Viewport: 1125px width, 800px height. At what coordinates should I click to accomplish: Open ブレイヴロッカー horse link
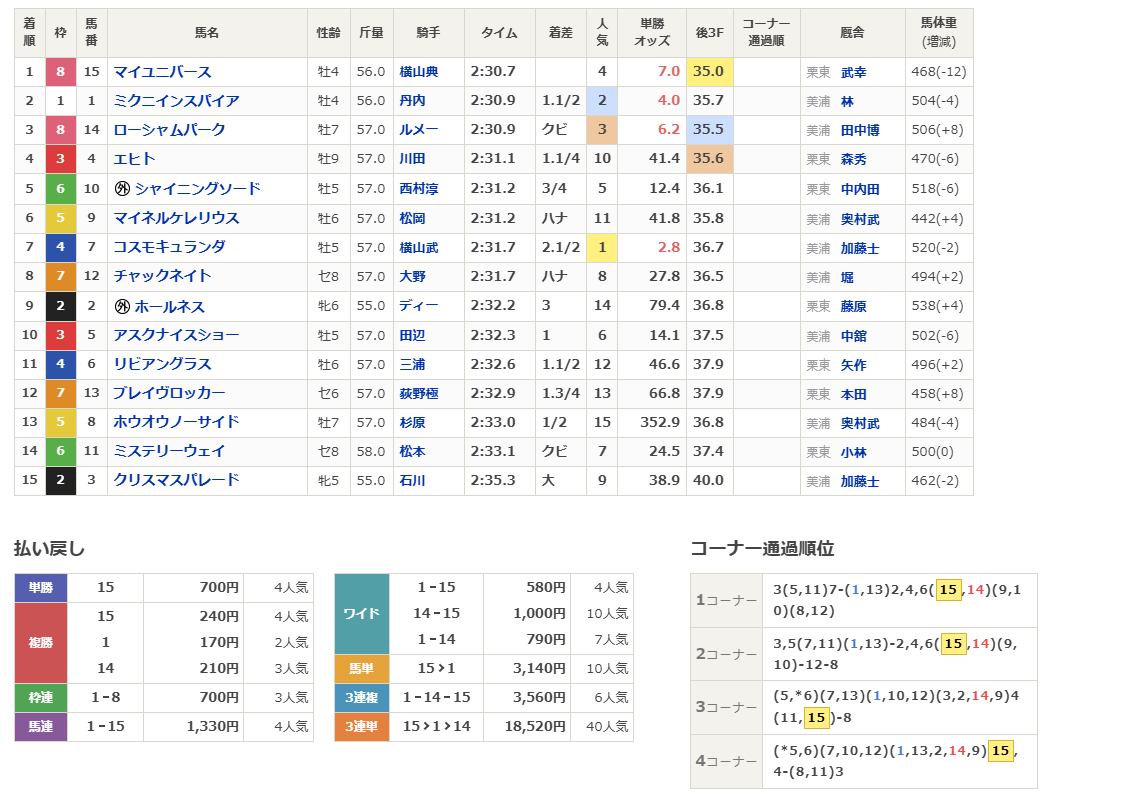click(169, 393)
